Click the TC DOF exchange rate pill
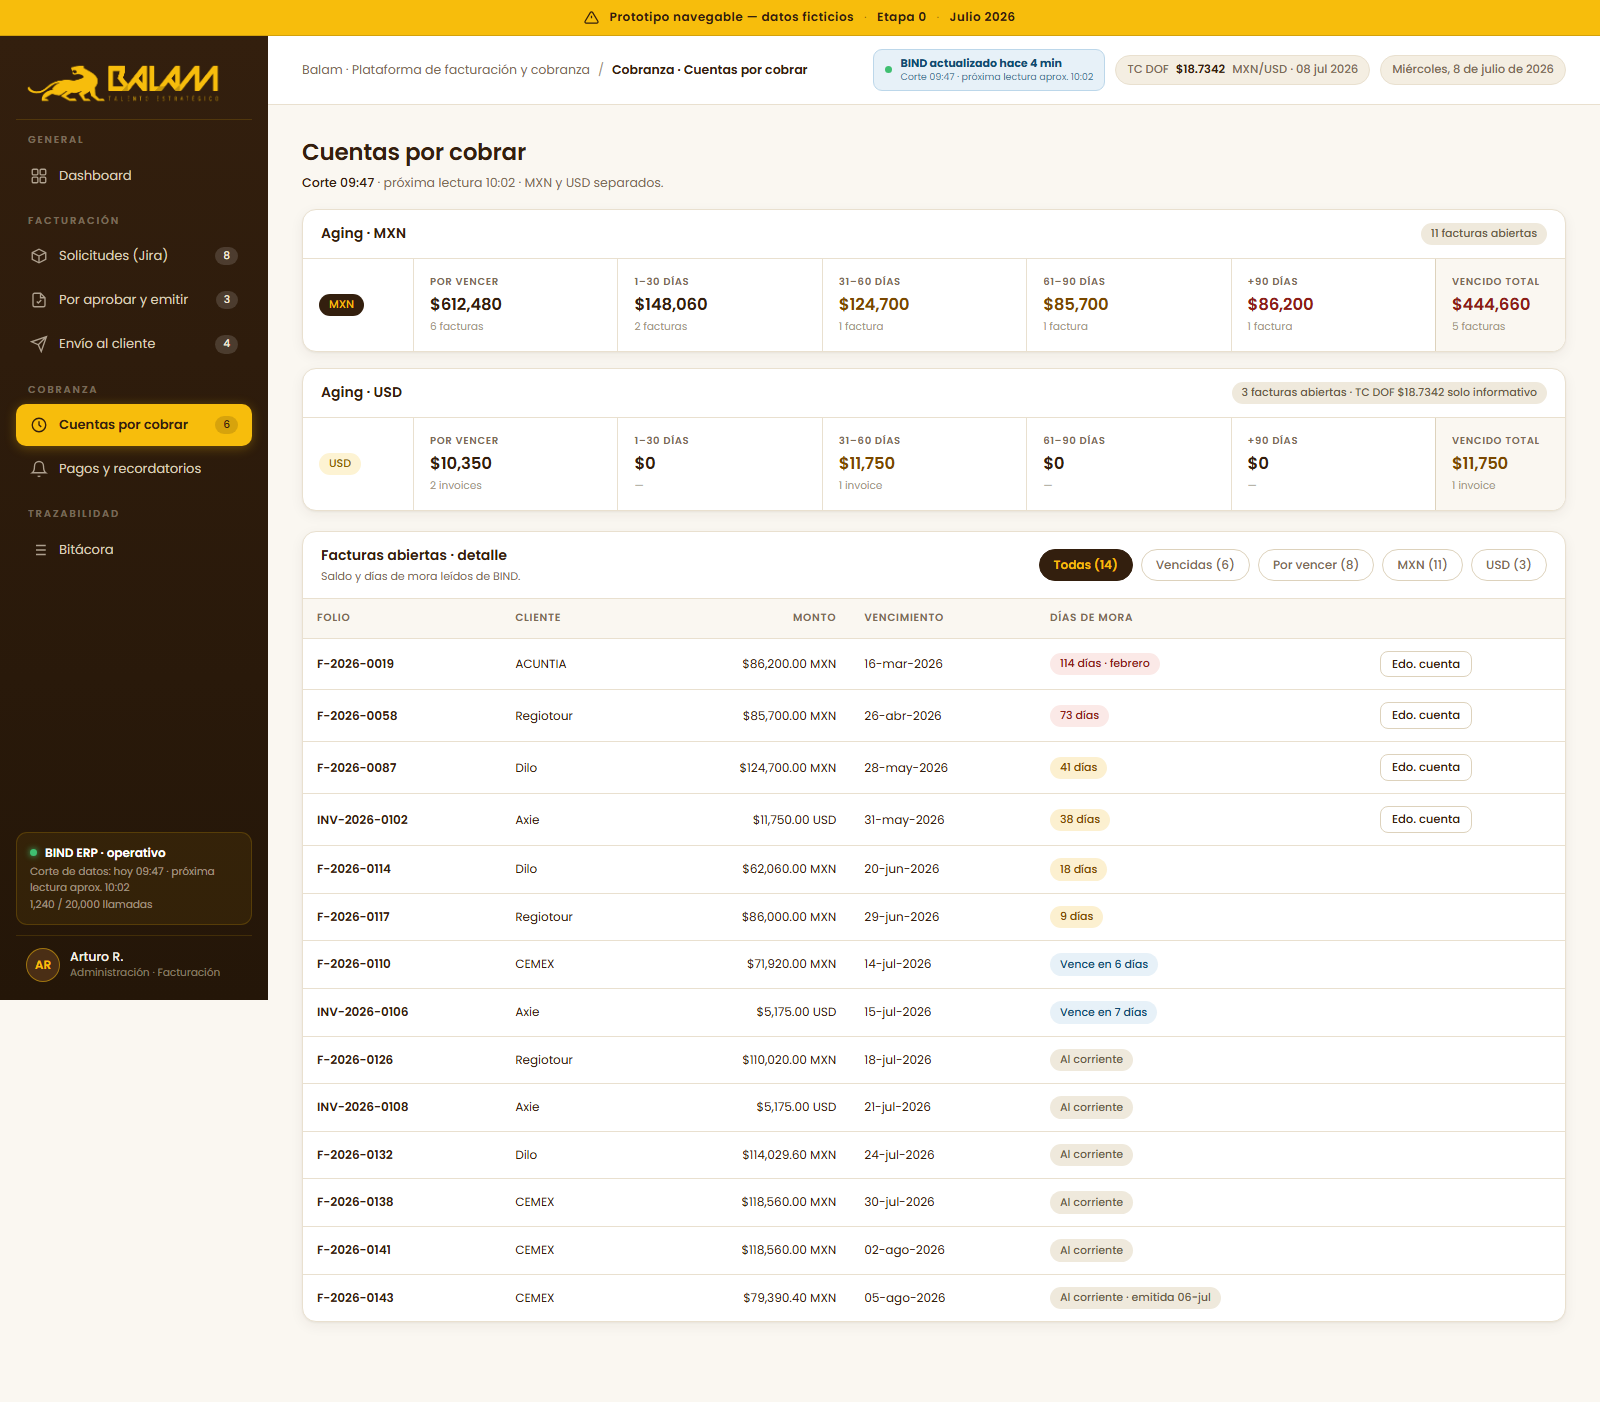Viewport: 1600px width, 1402px height. (1242, 70)
